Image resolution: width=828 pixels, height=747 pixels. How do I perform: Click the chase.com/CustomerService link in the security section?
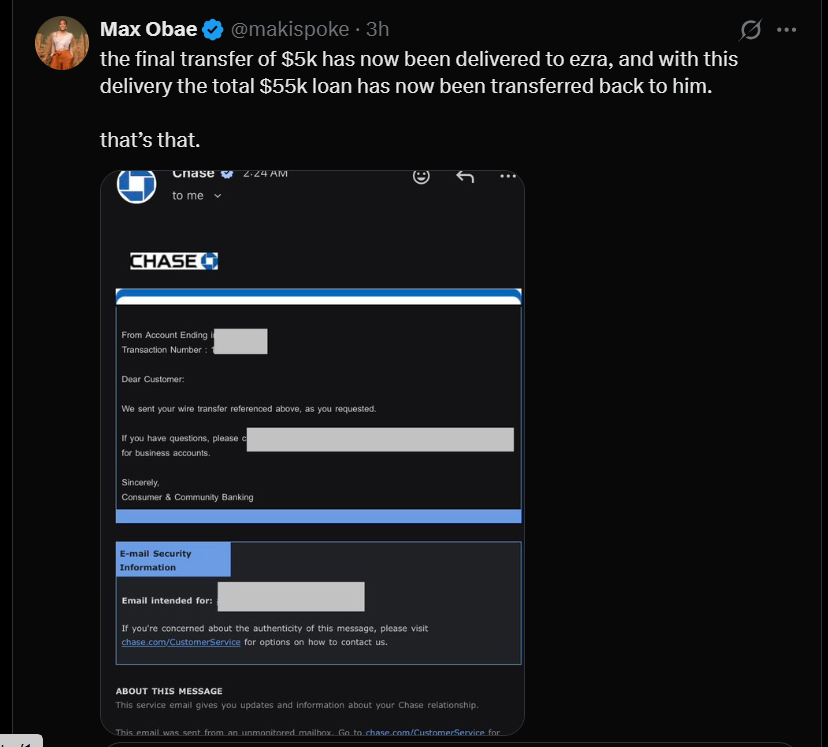coord(181,641)
